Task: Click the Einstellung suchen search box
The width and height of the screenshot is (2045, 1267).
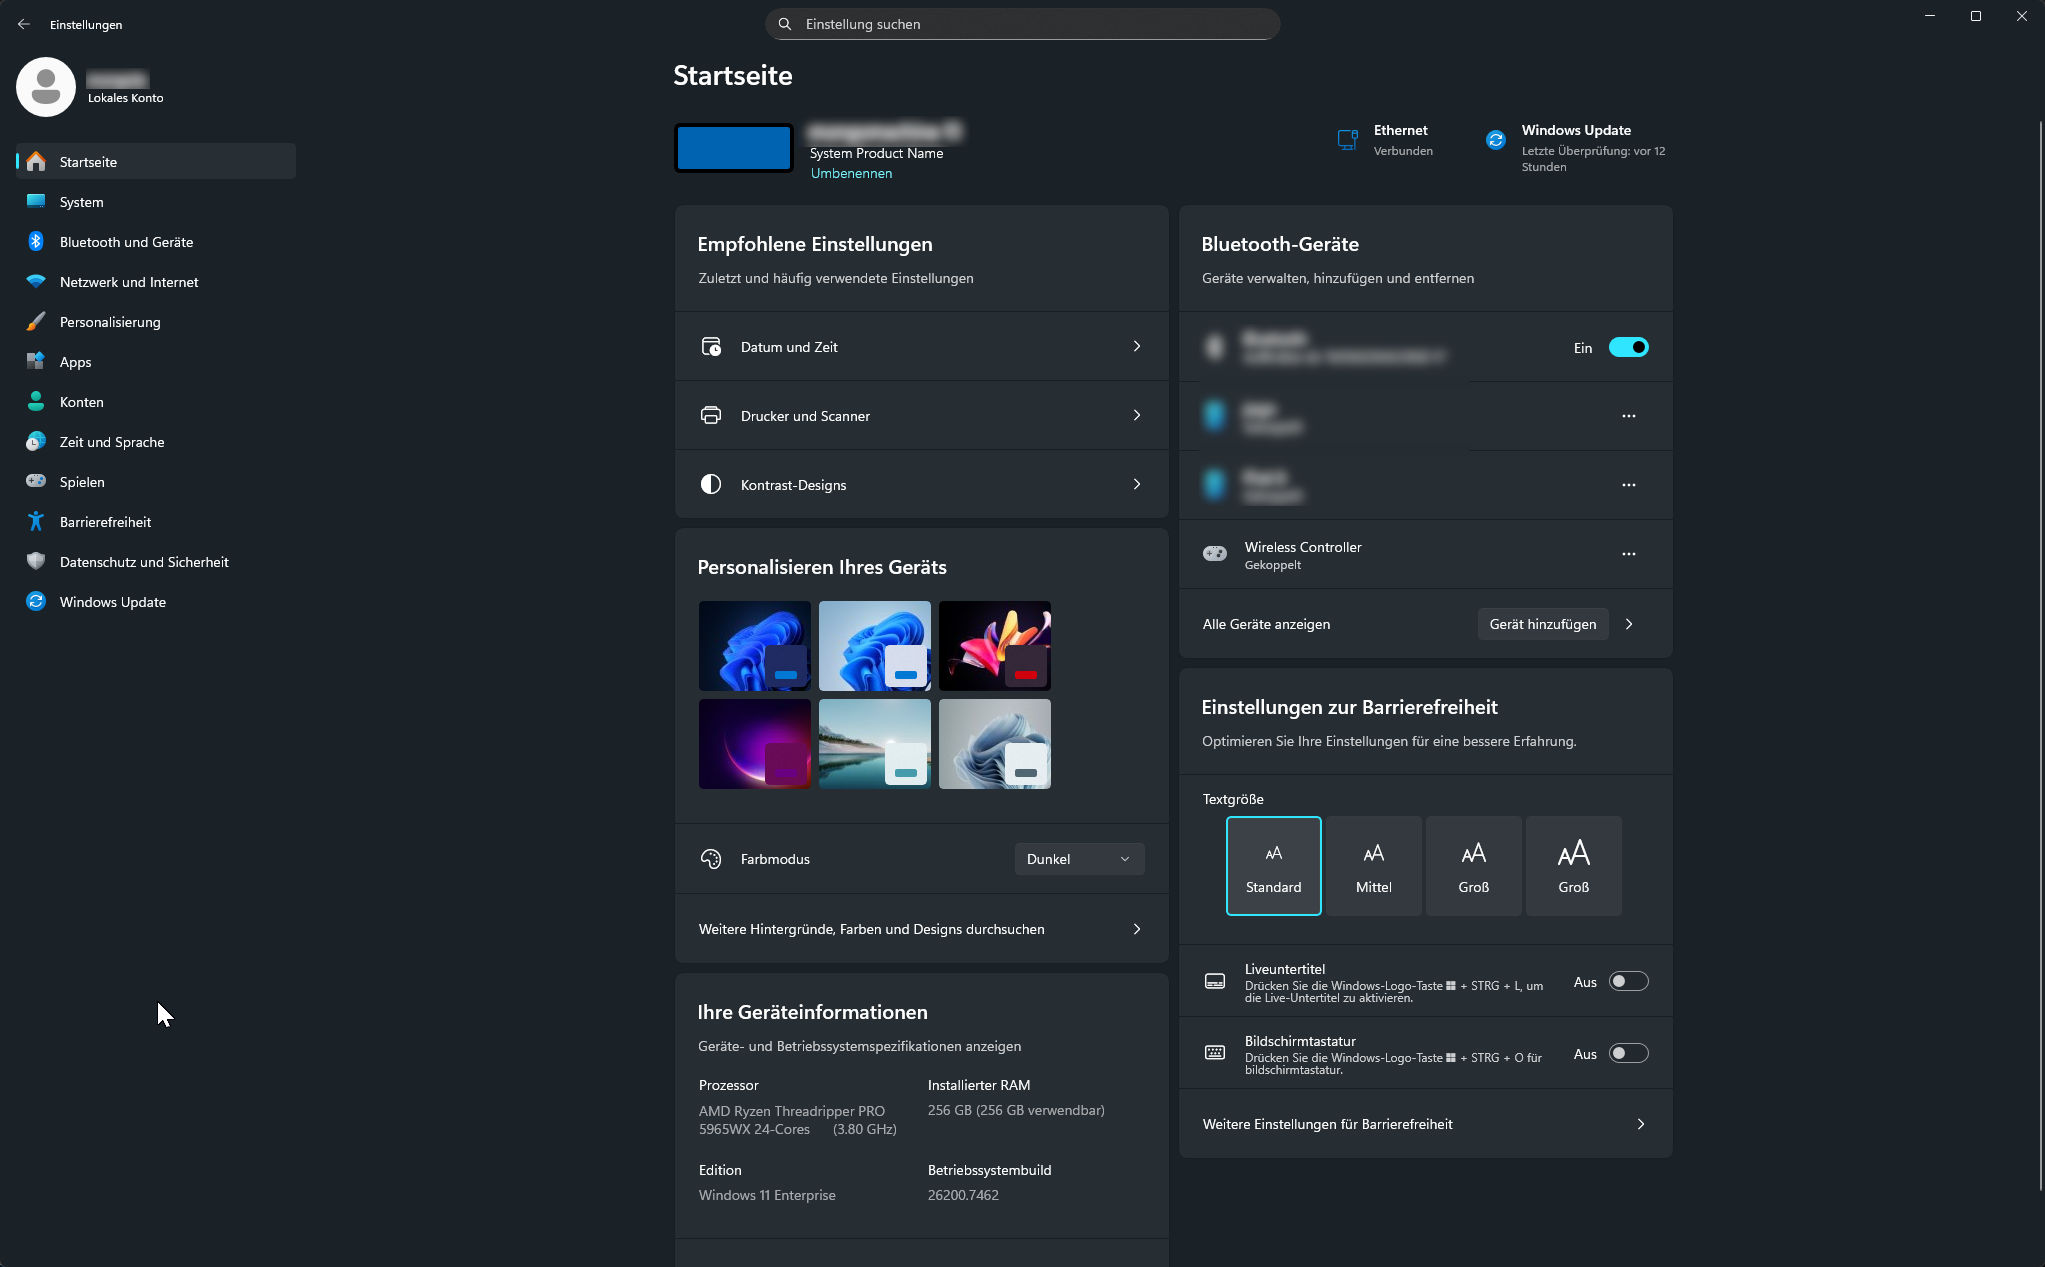Action: click(x=1021, y=23)
